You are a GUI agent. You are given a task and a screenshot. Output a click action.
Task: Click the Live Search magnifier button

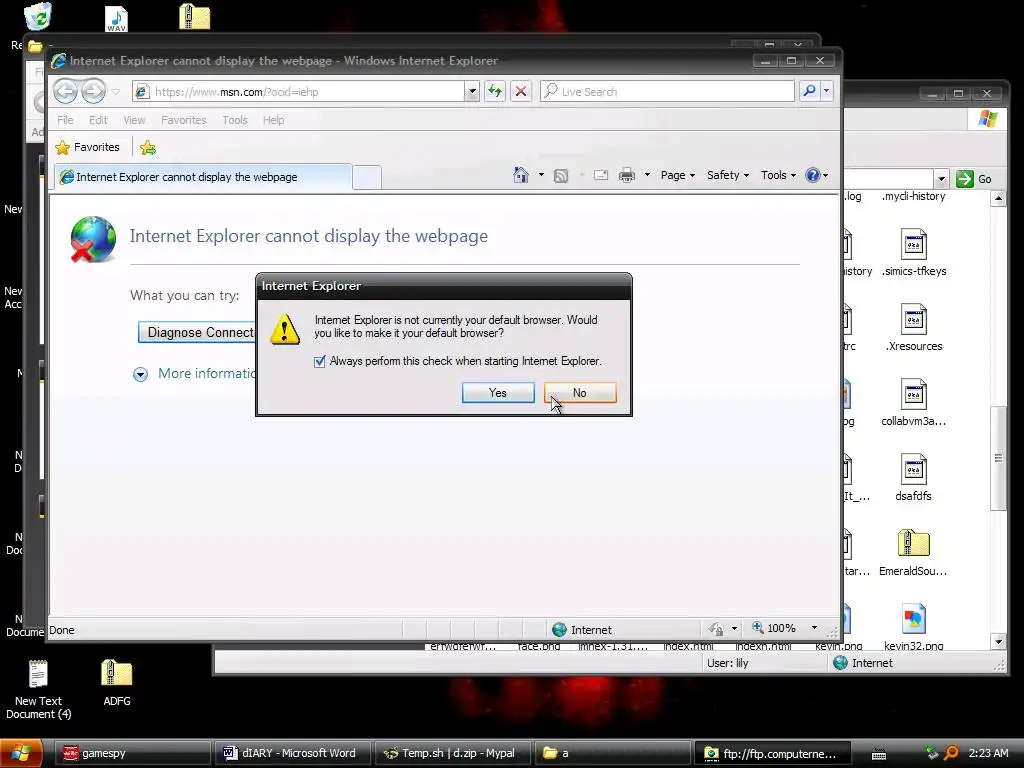tap(809, 91)
